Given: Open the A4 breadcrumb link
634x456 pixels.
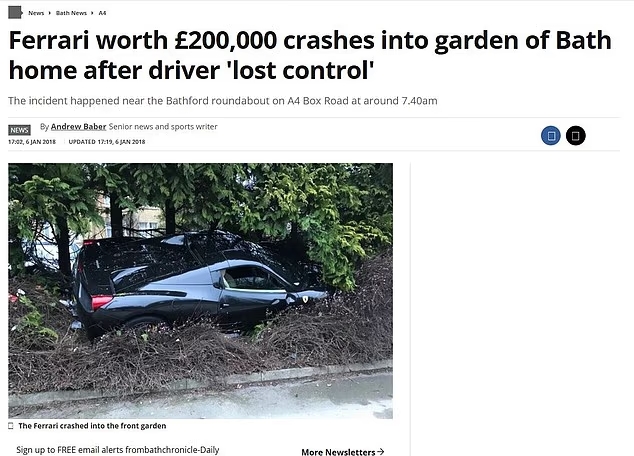Looking at the screenshot, I should [x=102, y=13].
